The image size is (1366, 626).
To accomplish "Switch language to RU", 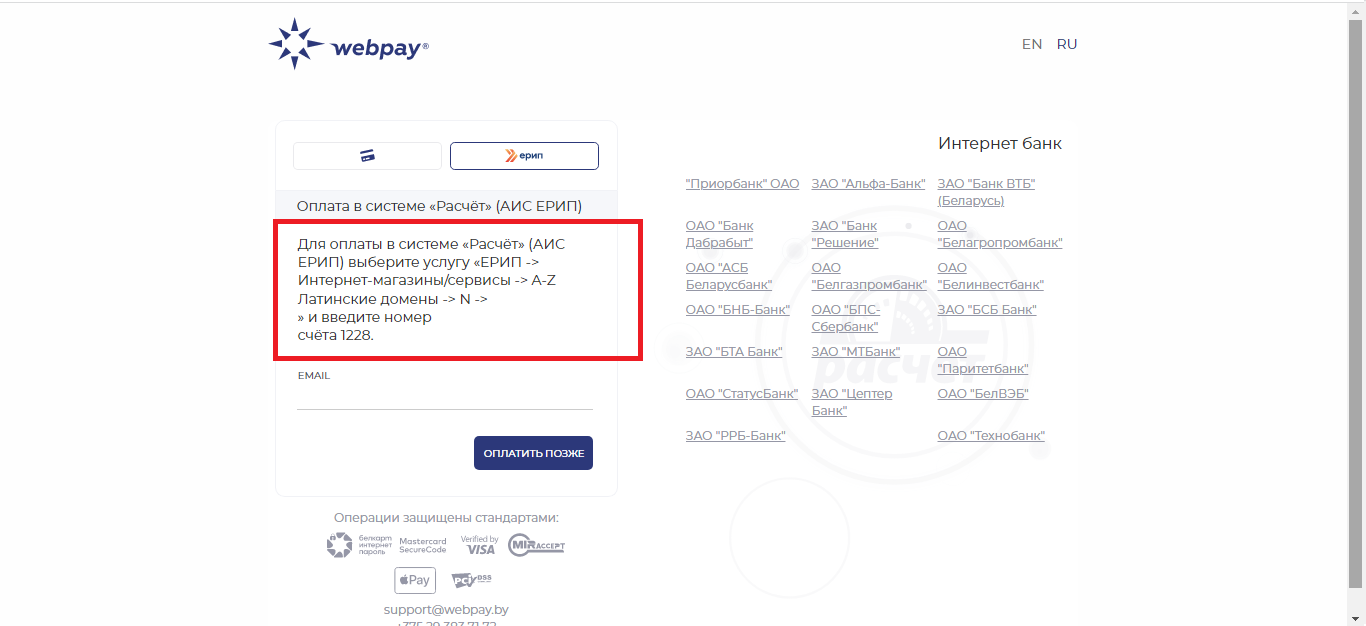I will [x=1067, y=44].
